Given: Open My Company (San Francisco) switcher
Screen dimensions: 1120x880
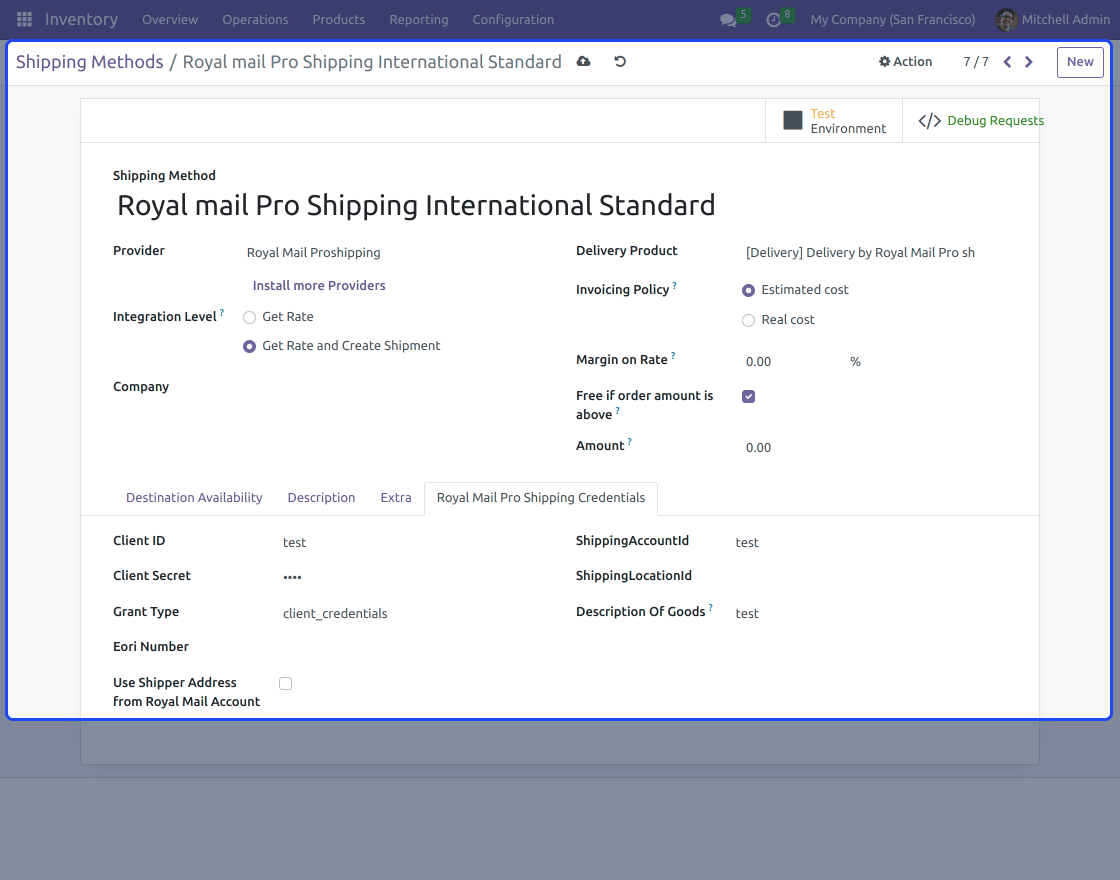Looking at the screenshot, I should (x=892, y=20).
